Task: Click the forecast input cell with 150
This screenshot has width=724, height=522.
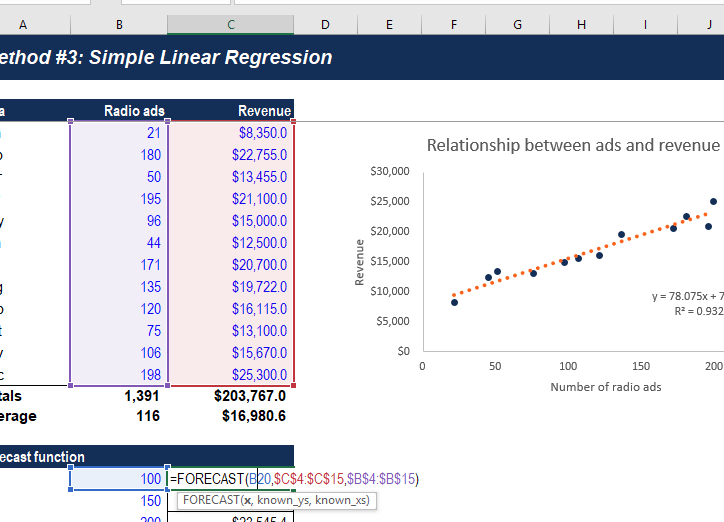Action: pos(119,501)
